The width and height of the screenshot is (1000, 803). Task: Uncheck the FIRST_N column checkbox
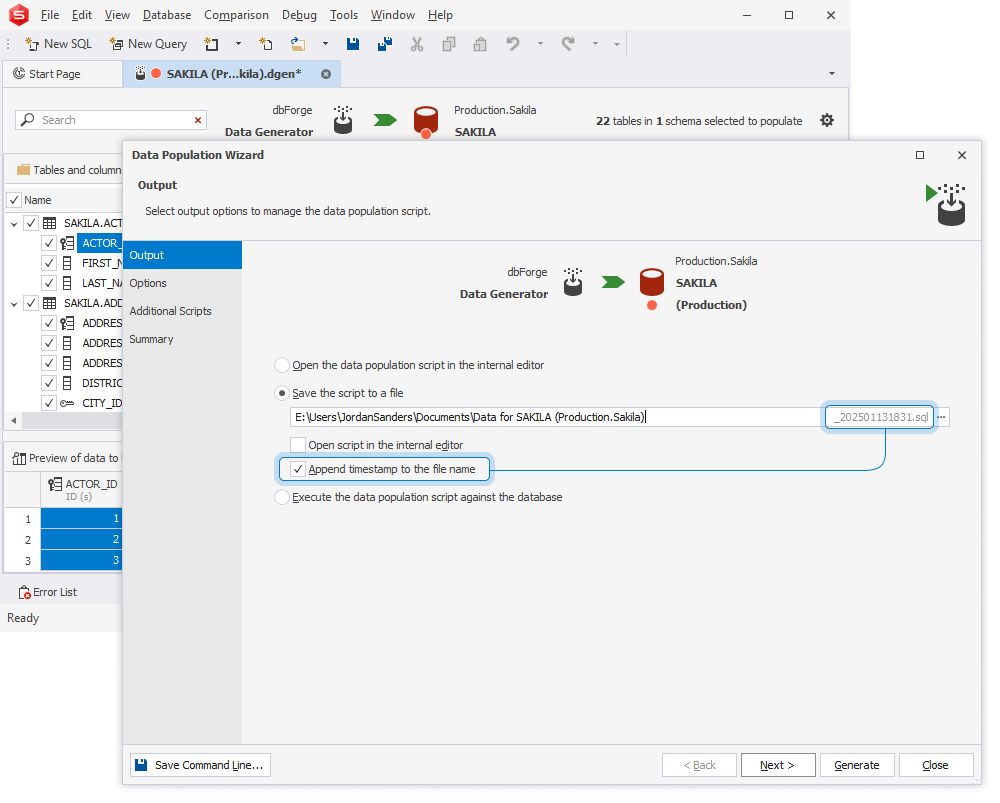pyautogui.click(x=48, y=263)
